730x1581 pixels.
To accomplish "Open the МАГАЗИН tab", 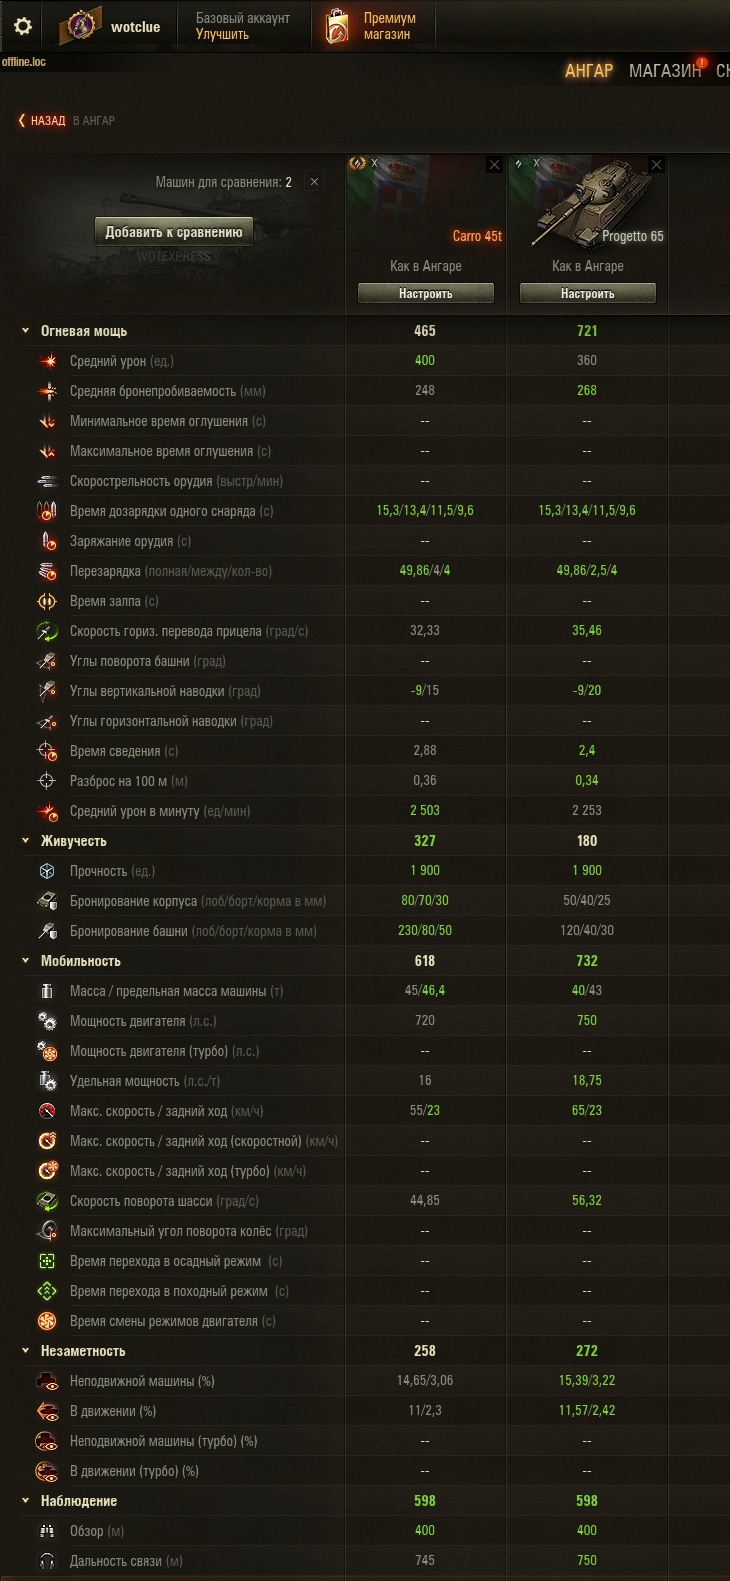I will point(665,71).
